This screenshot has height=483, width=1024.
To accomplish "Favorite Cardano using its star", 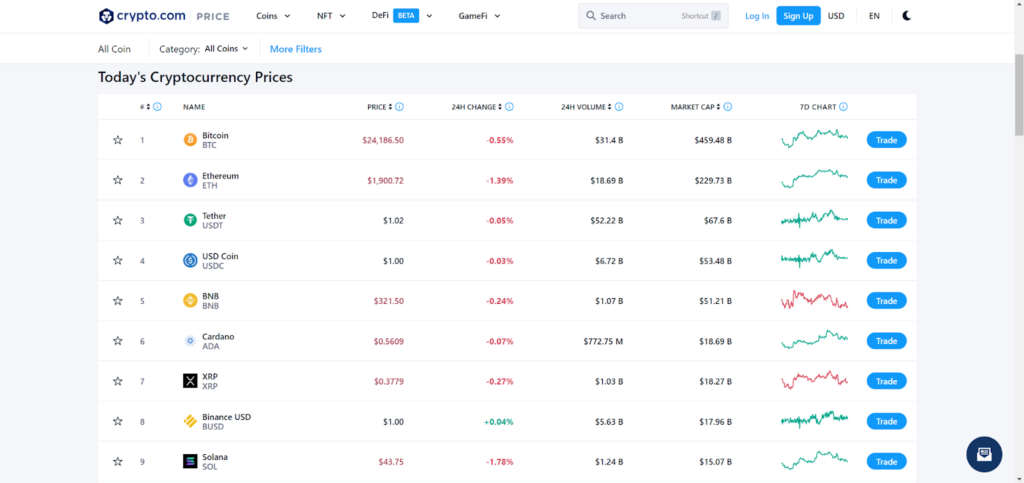I will tap(118, 341).
